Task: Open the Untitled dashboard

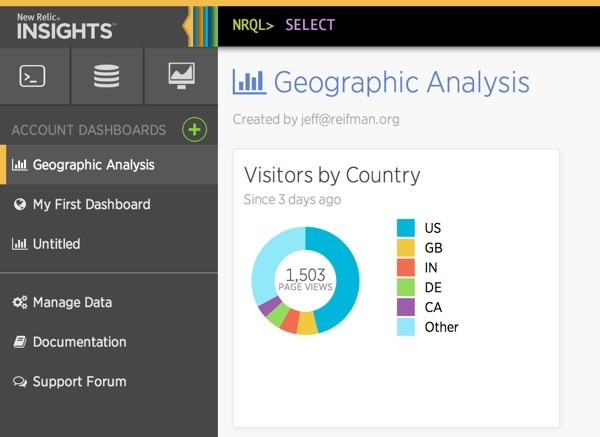Action: [x=109, y=244]
